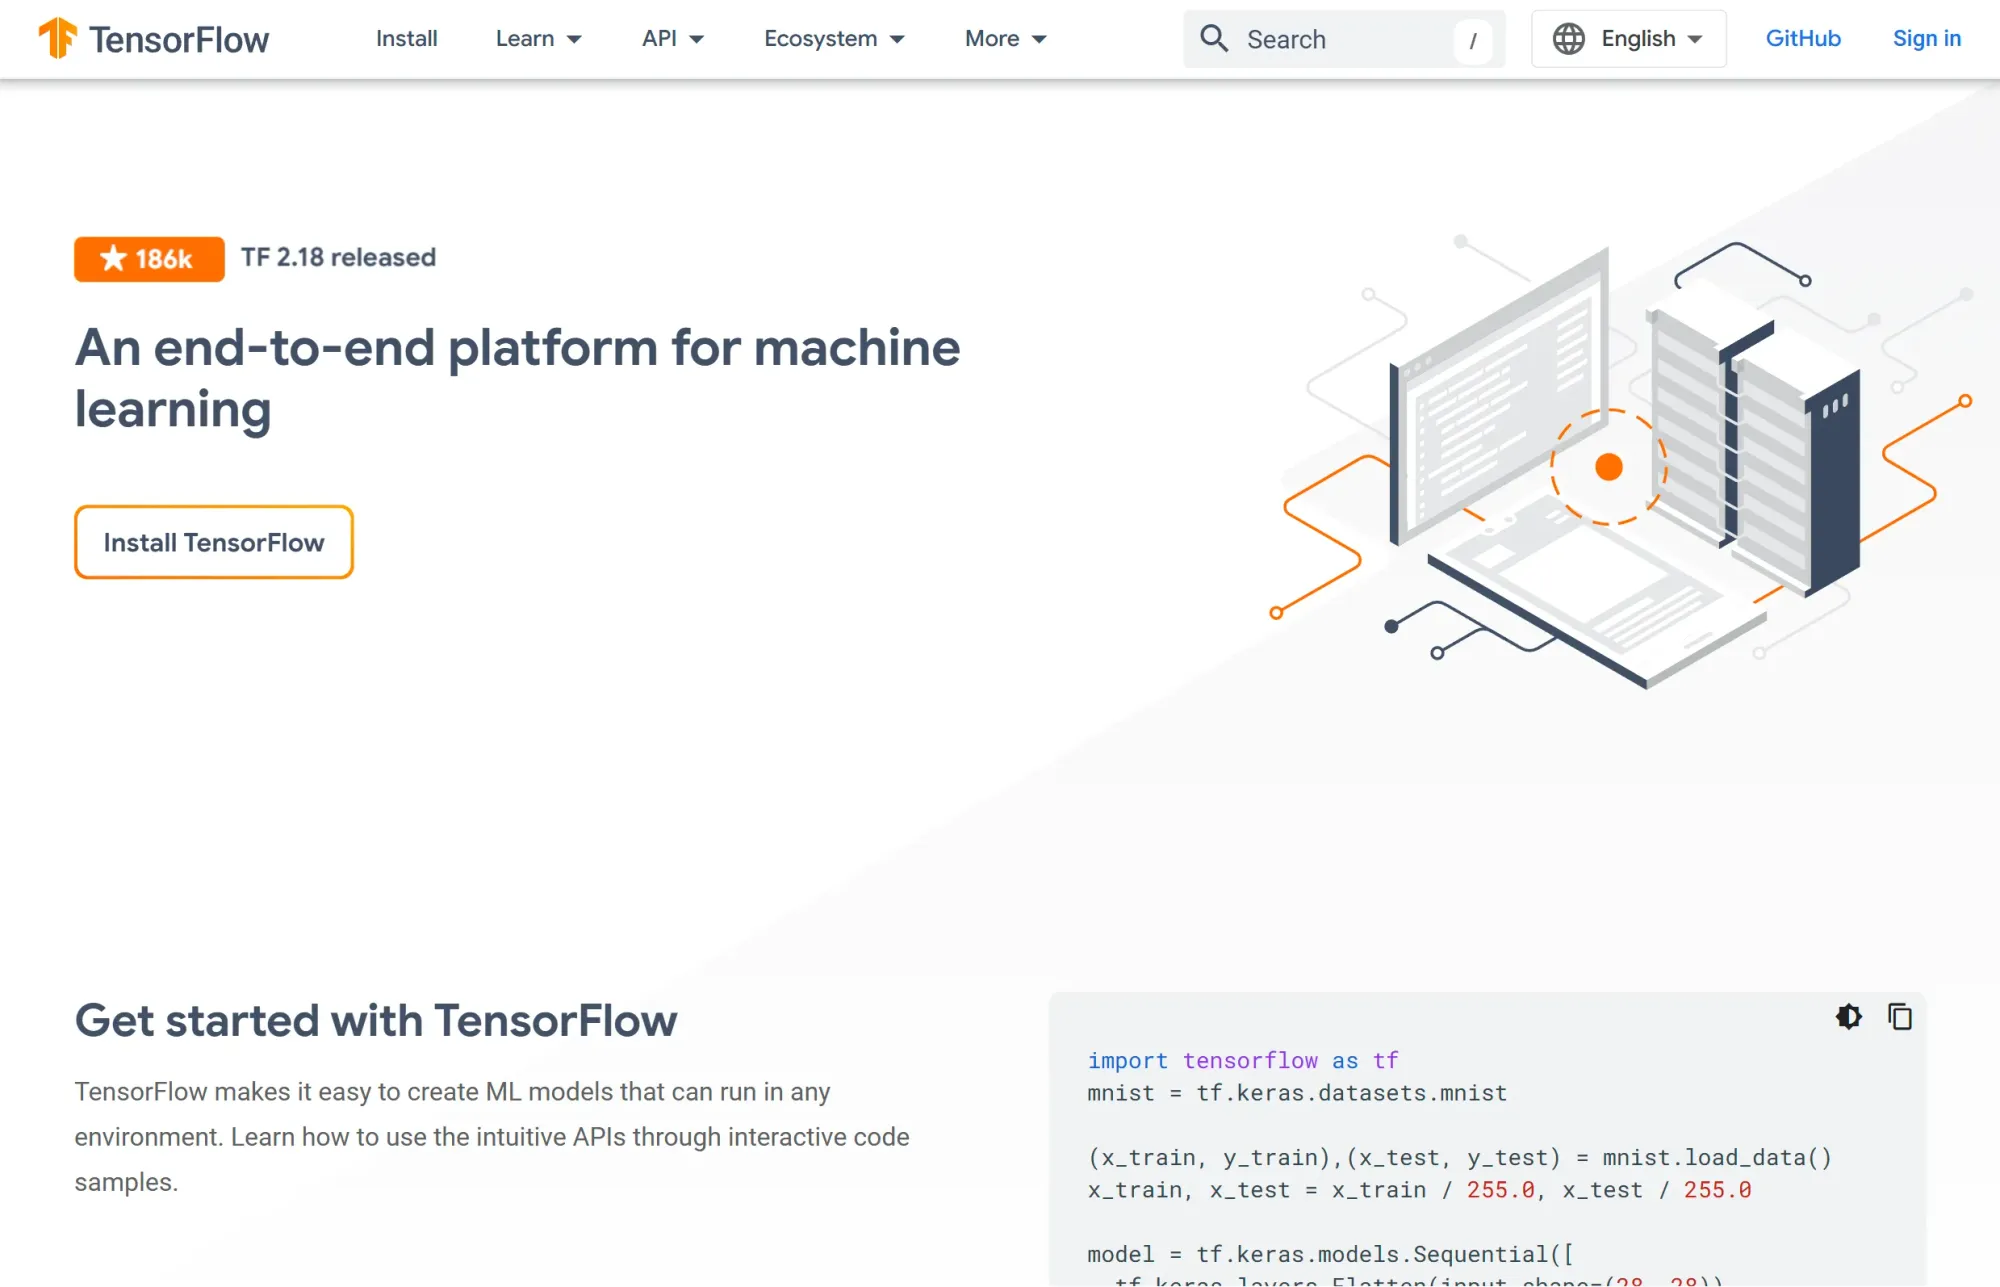Click the TensorFlow logo icon

pos(57,38)
